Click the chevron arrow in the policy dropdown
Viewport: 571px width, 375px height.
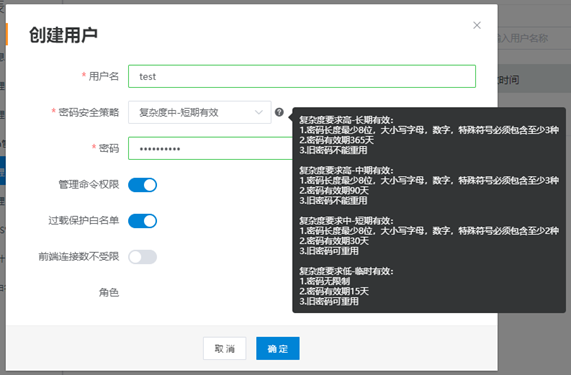(259, 112)
